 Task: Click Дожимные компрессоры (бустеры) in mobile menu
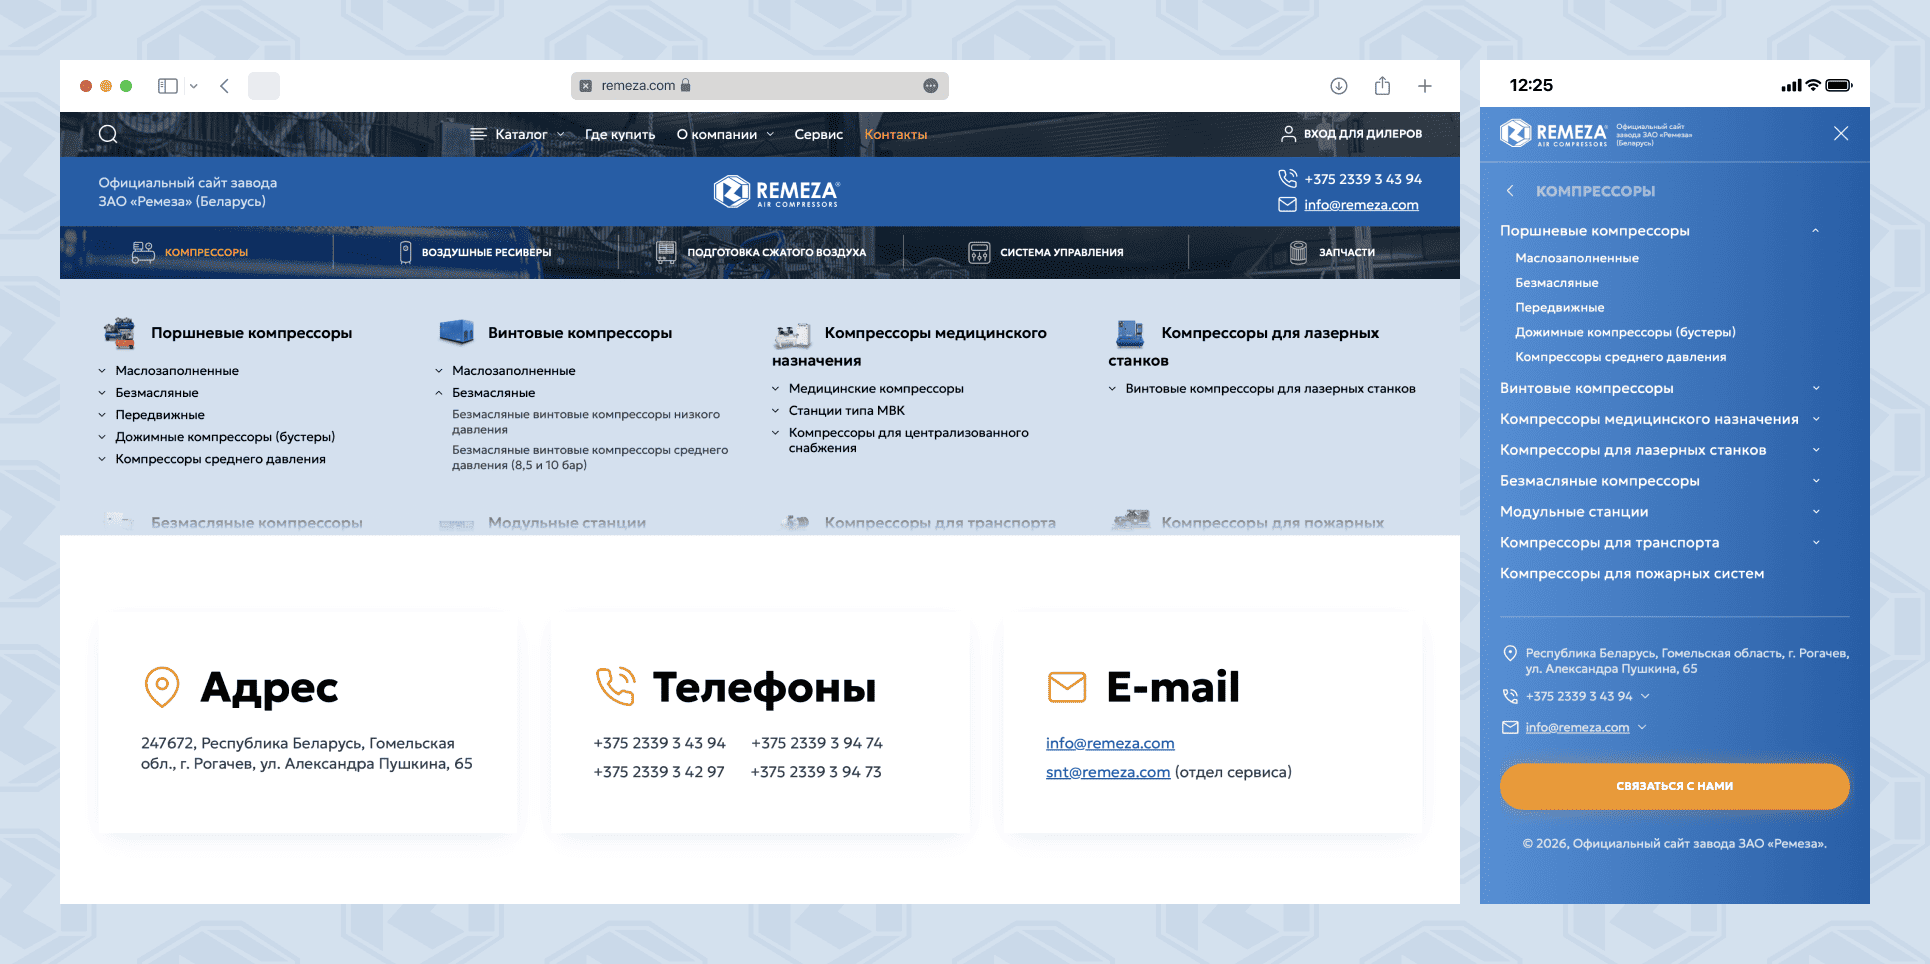(x=1625, y=332)
